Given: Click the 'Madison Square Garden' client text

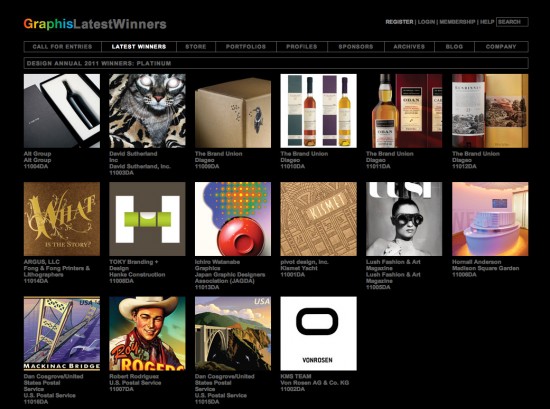Looking at the screenshot, I should (x=485, y=268).
